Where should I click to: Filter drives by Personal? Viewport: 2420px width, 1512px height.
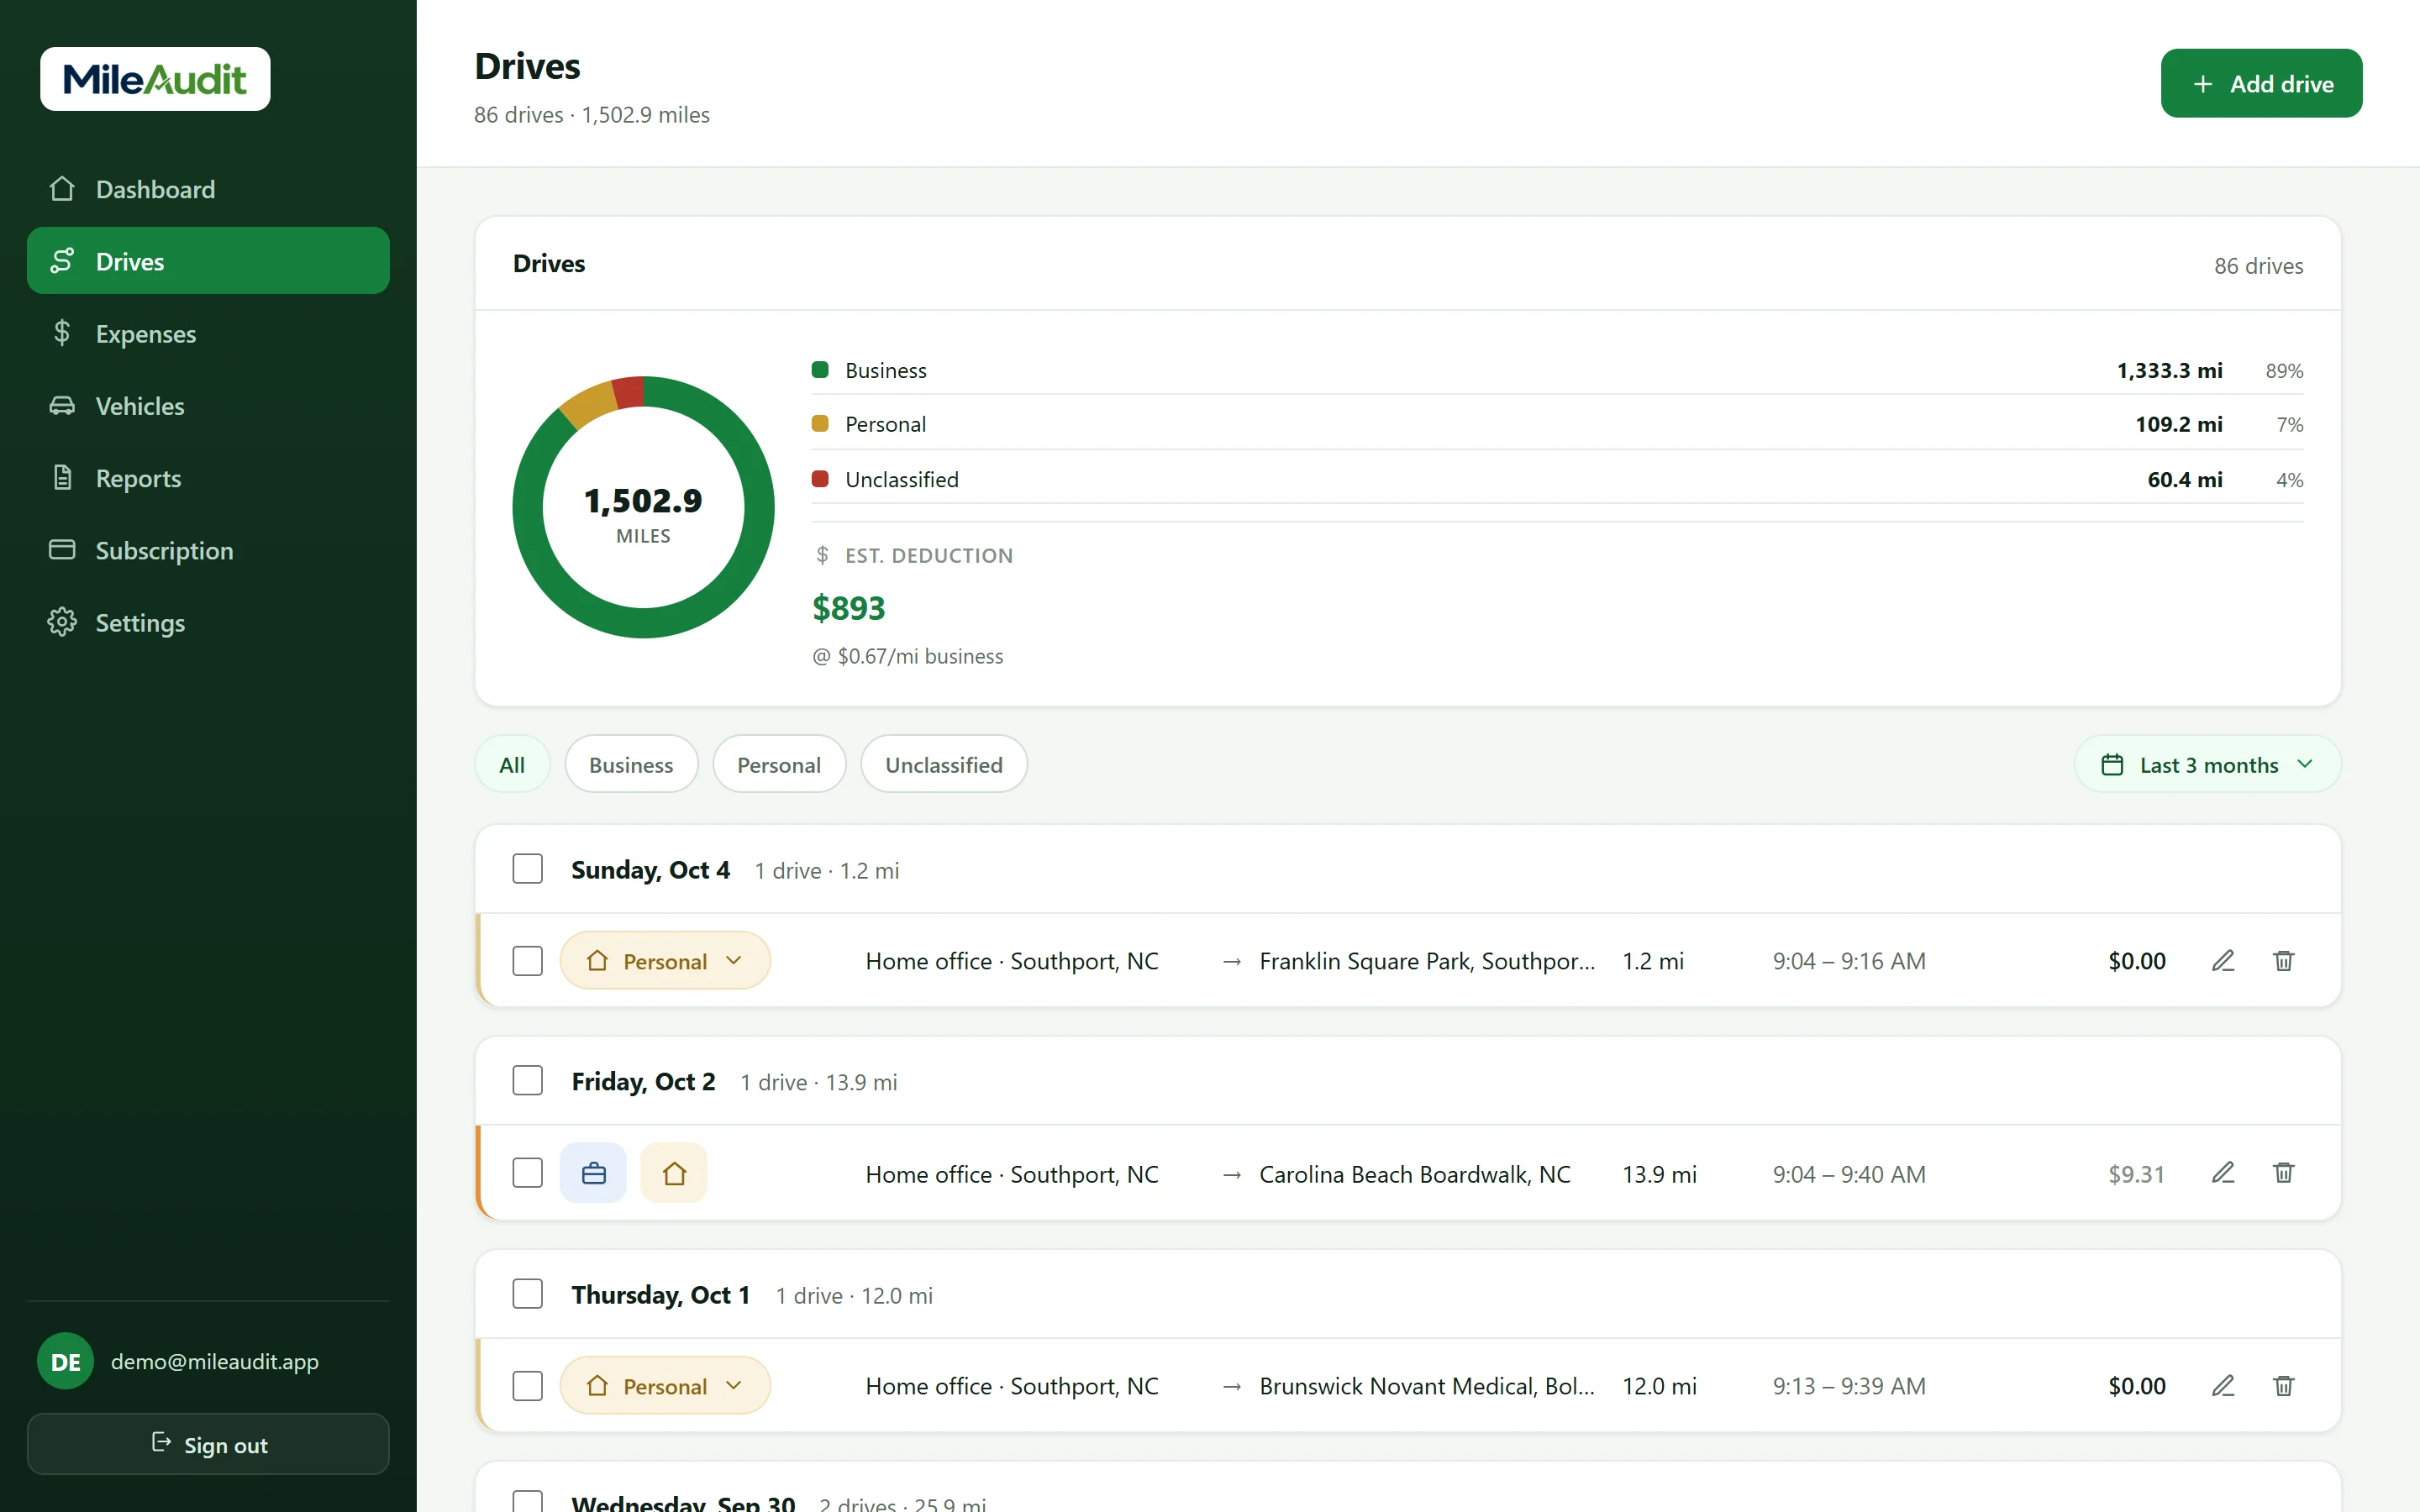779,764
